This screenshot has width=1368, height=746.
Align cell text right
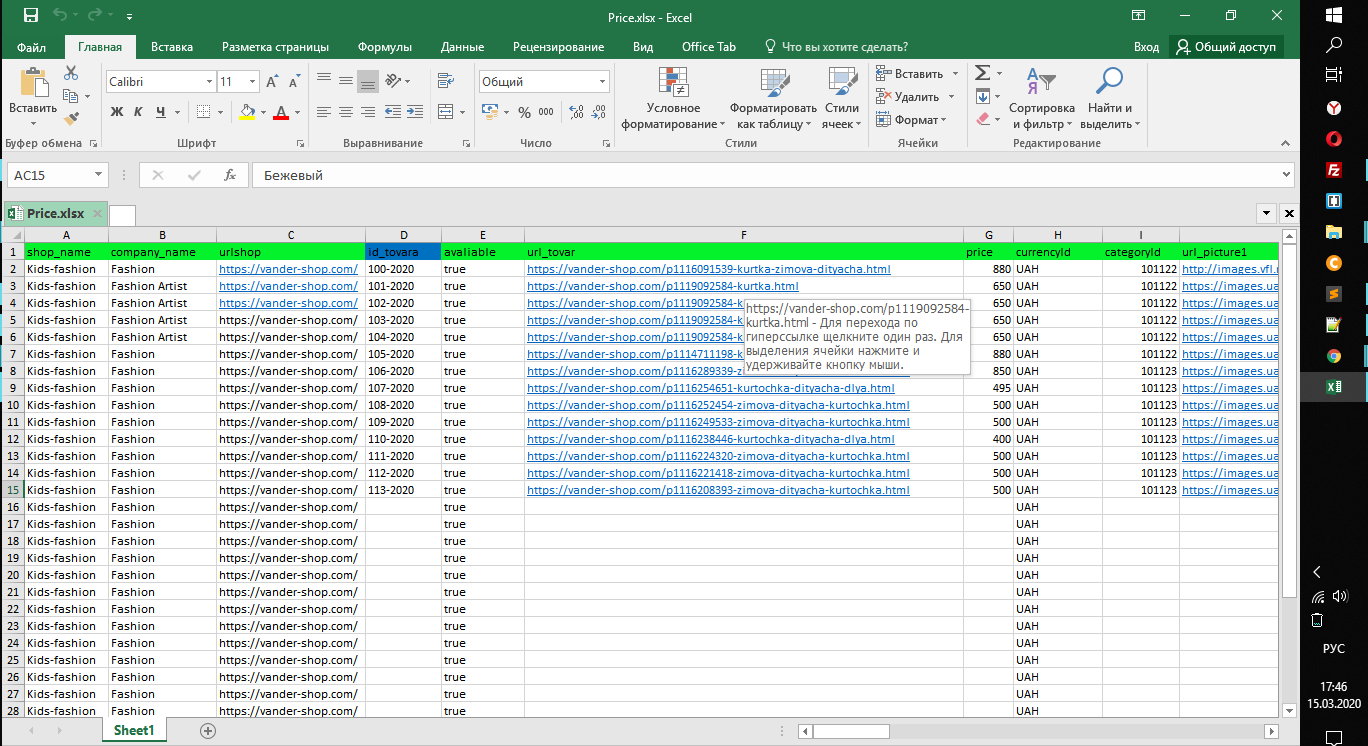(x=368, y=112)
